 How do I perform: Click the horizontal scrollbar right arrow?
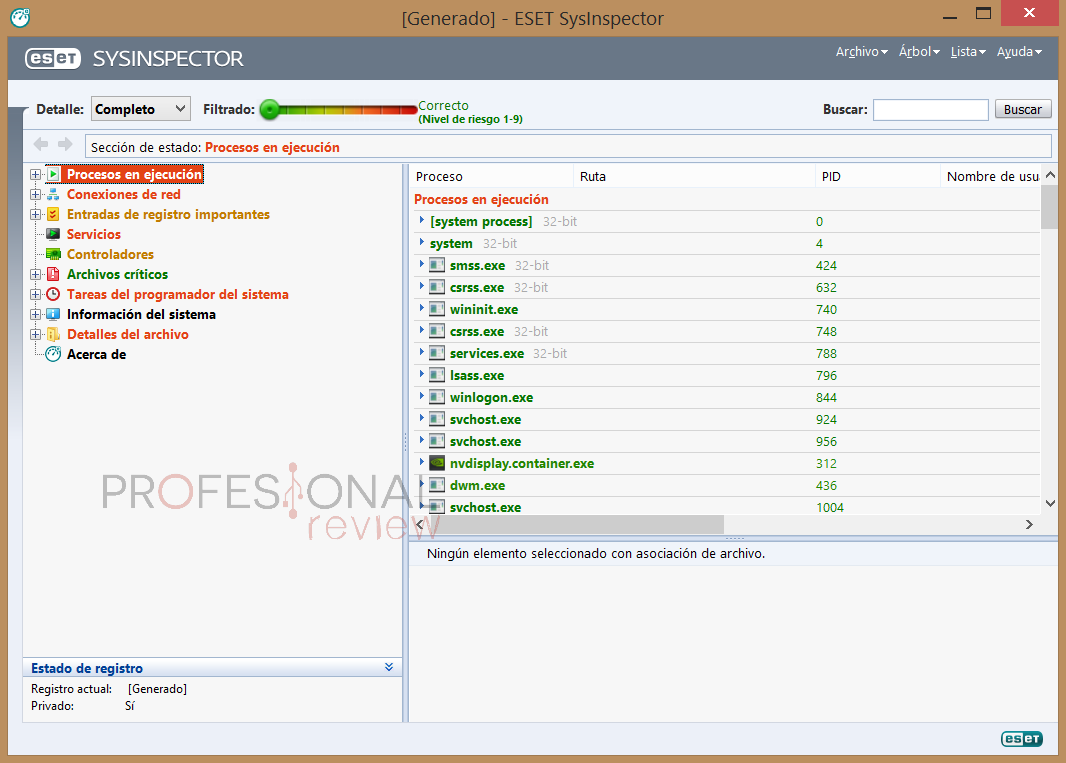click(x=1029, y=524)
